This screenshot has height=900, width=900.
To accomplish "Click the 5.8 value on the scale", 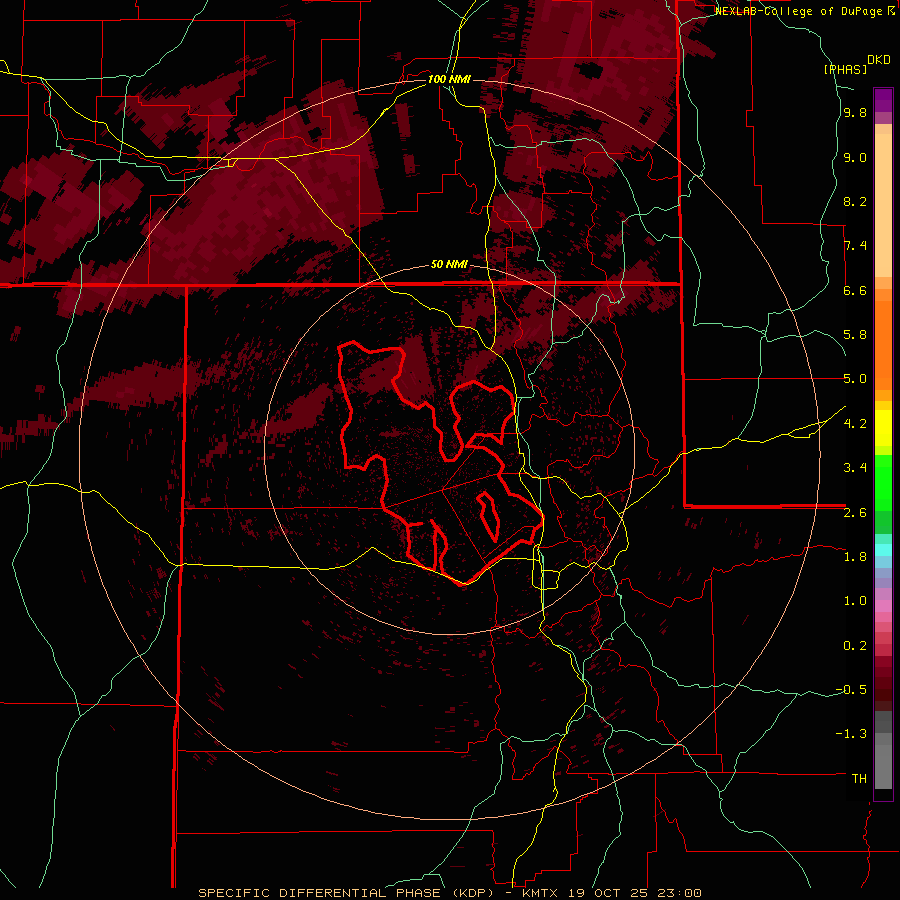I will pyautogui.click(x=855, y=335).
